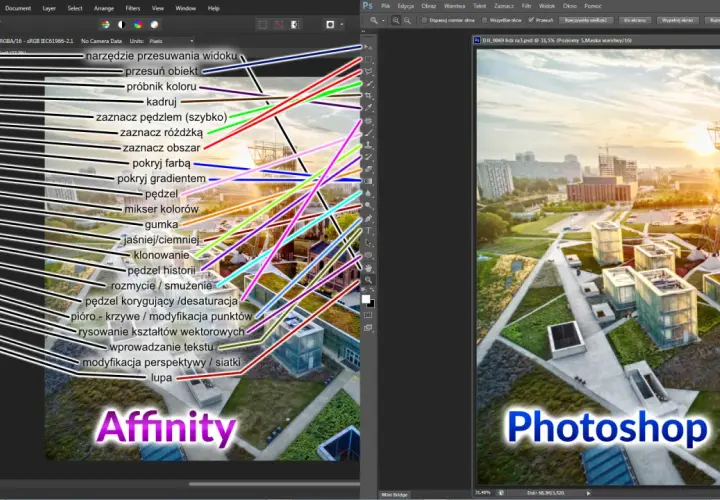Select the Brush tool in Photoshop
This screenshot has width=720, height=500.
pyautogui.click(x=368, y=133)
